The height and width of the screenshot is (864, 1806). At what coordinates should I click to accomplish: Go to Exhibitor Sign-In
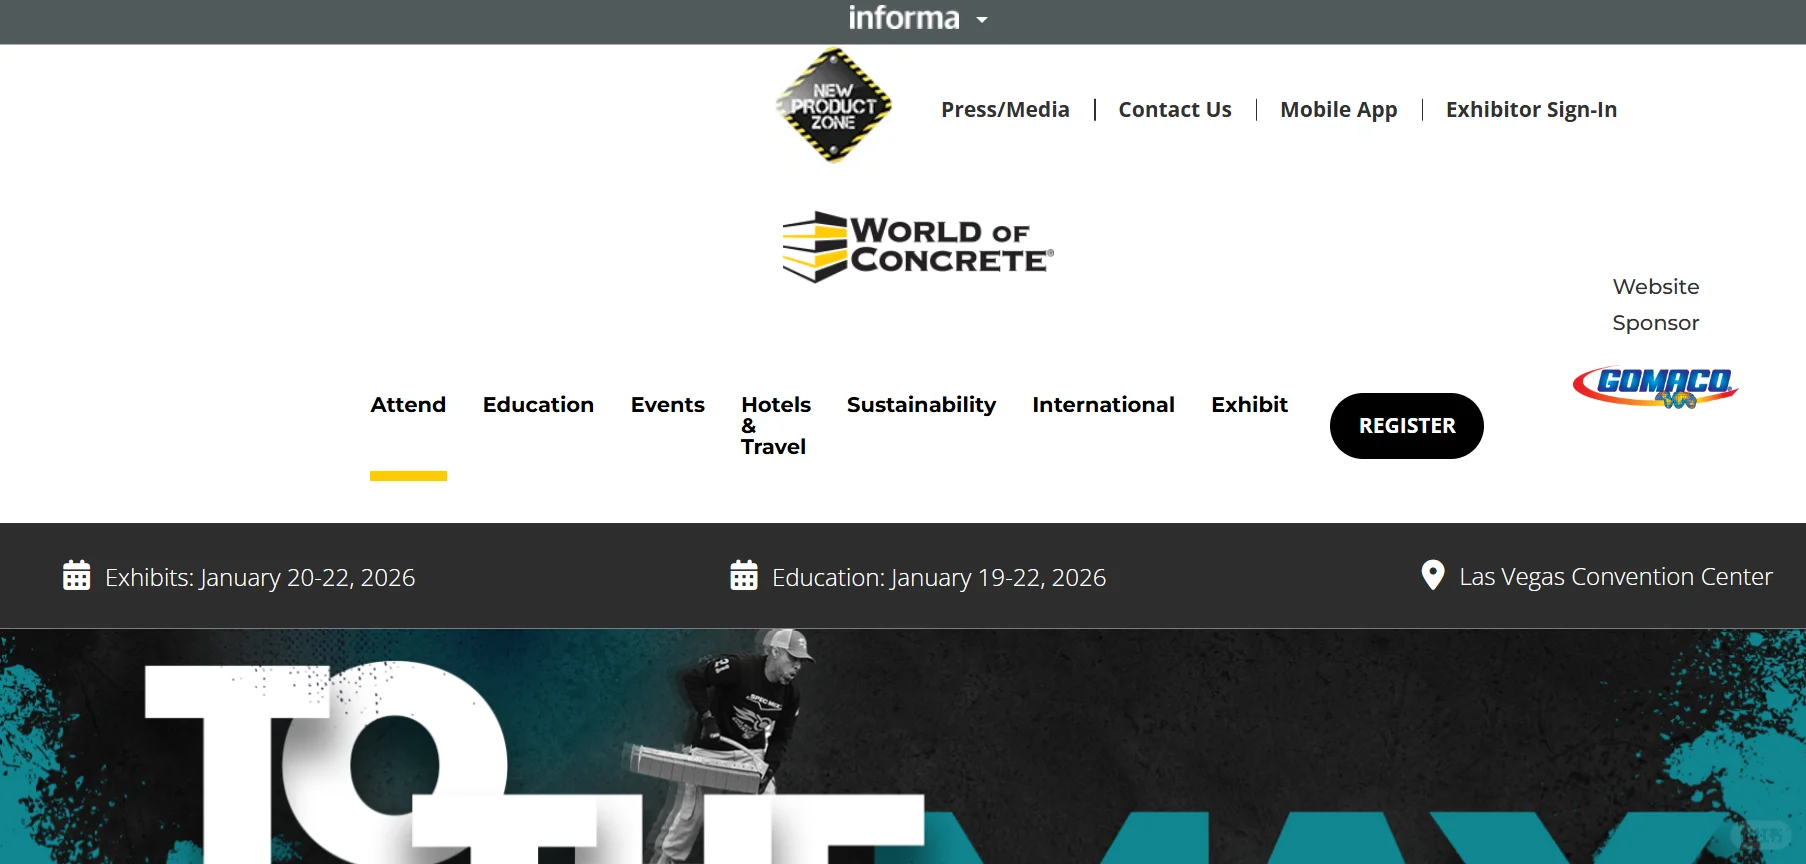[1531, 110]
